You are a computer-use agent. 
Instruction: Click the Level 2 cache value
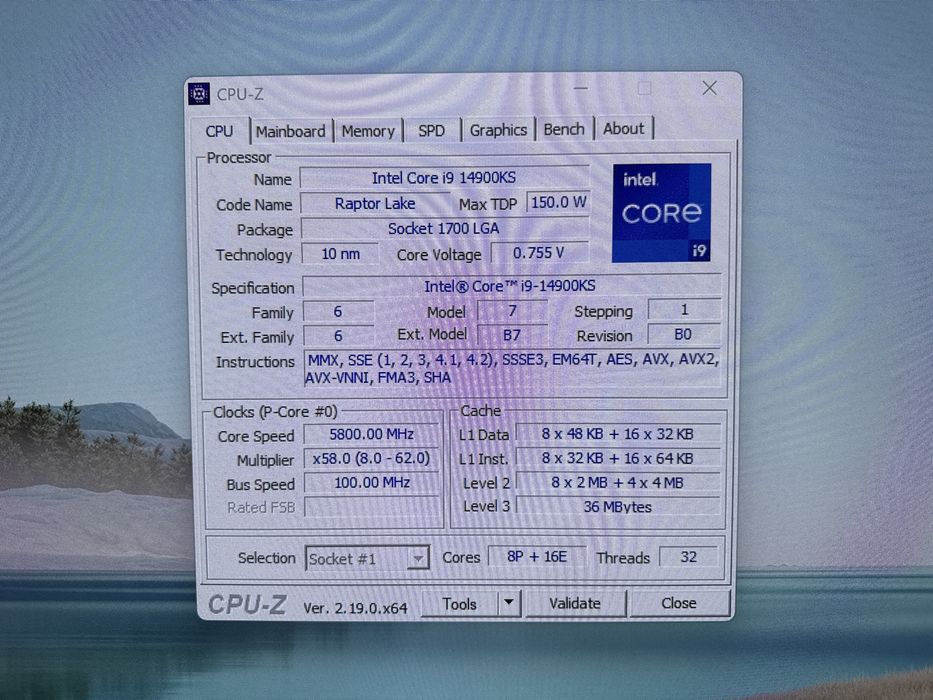click(x=618, y=482)
